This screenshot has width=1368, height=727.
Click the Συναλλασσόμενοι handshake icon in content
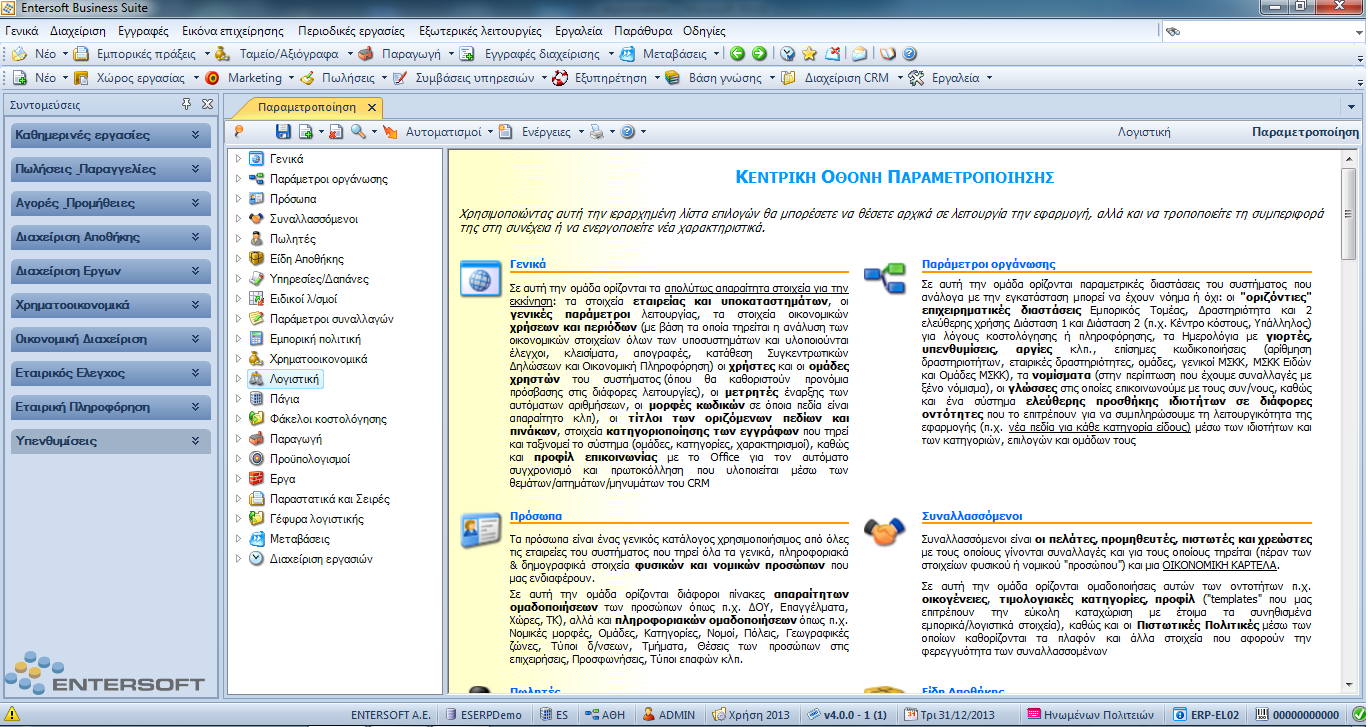(883, 529)
